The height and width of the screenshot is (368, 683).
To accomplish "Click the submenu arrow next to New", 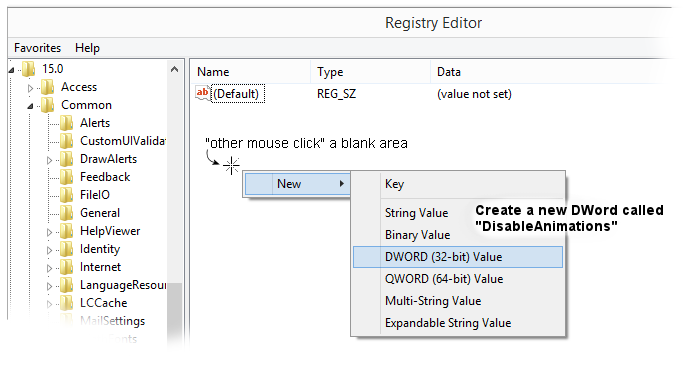I will click(342, 184).
